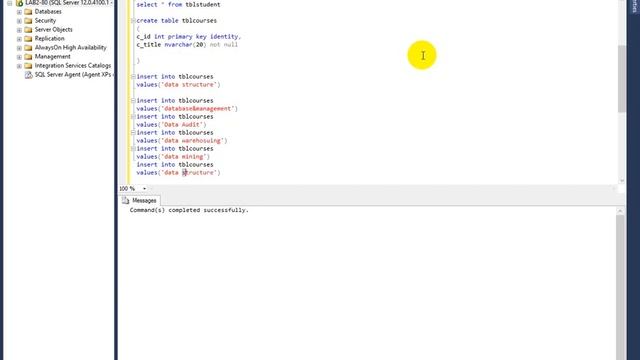The height and width of the screenshot is (360, 640).
Task: Click the Security folder icon
Action: (x=28, y=21)
